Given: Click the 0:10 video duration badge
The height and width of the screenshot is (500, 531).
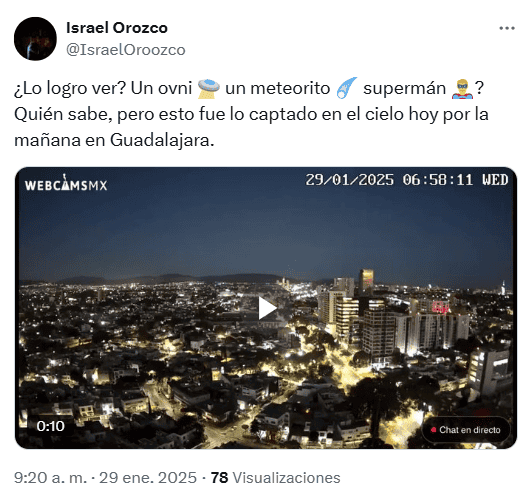Looking at the screenshot, I should (x=50, y=426).
